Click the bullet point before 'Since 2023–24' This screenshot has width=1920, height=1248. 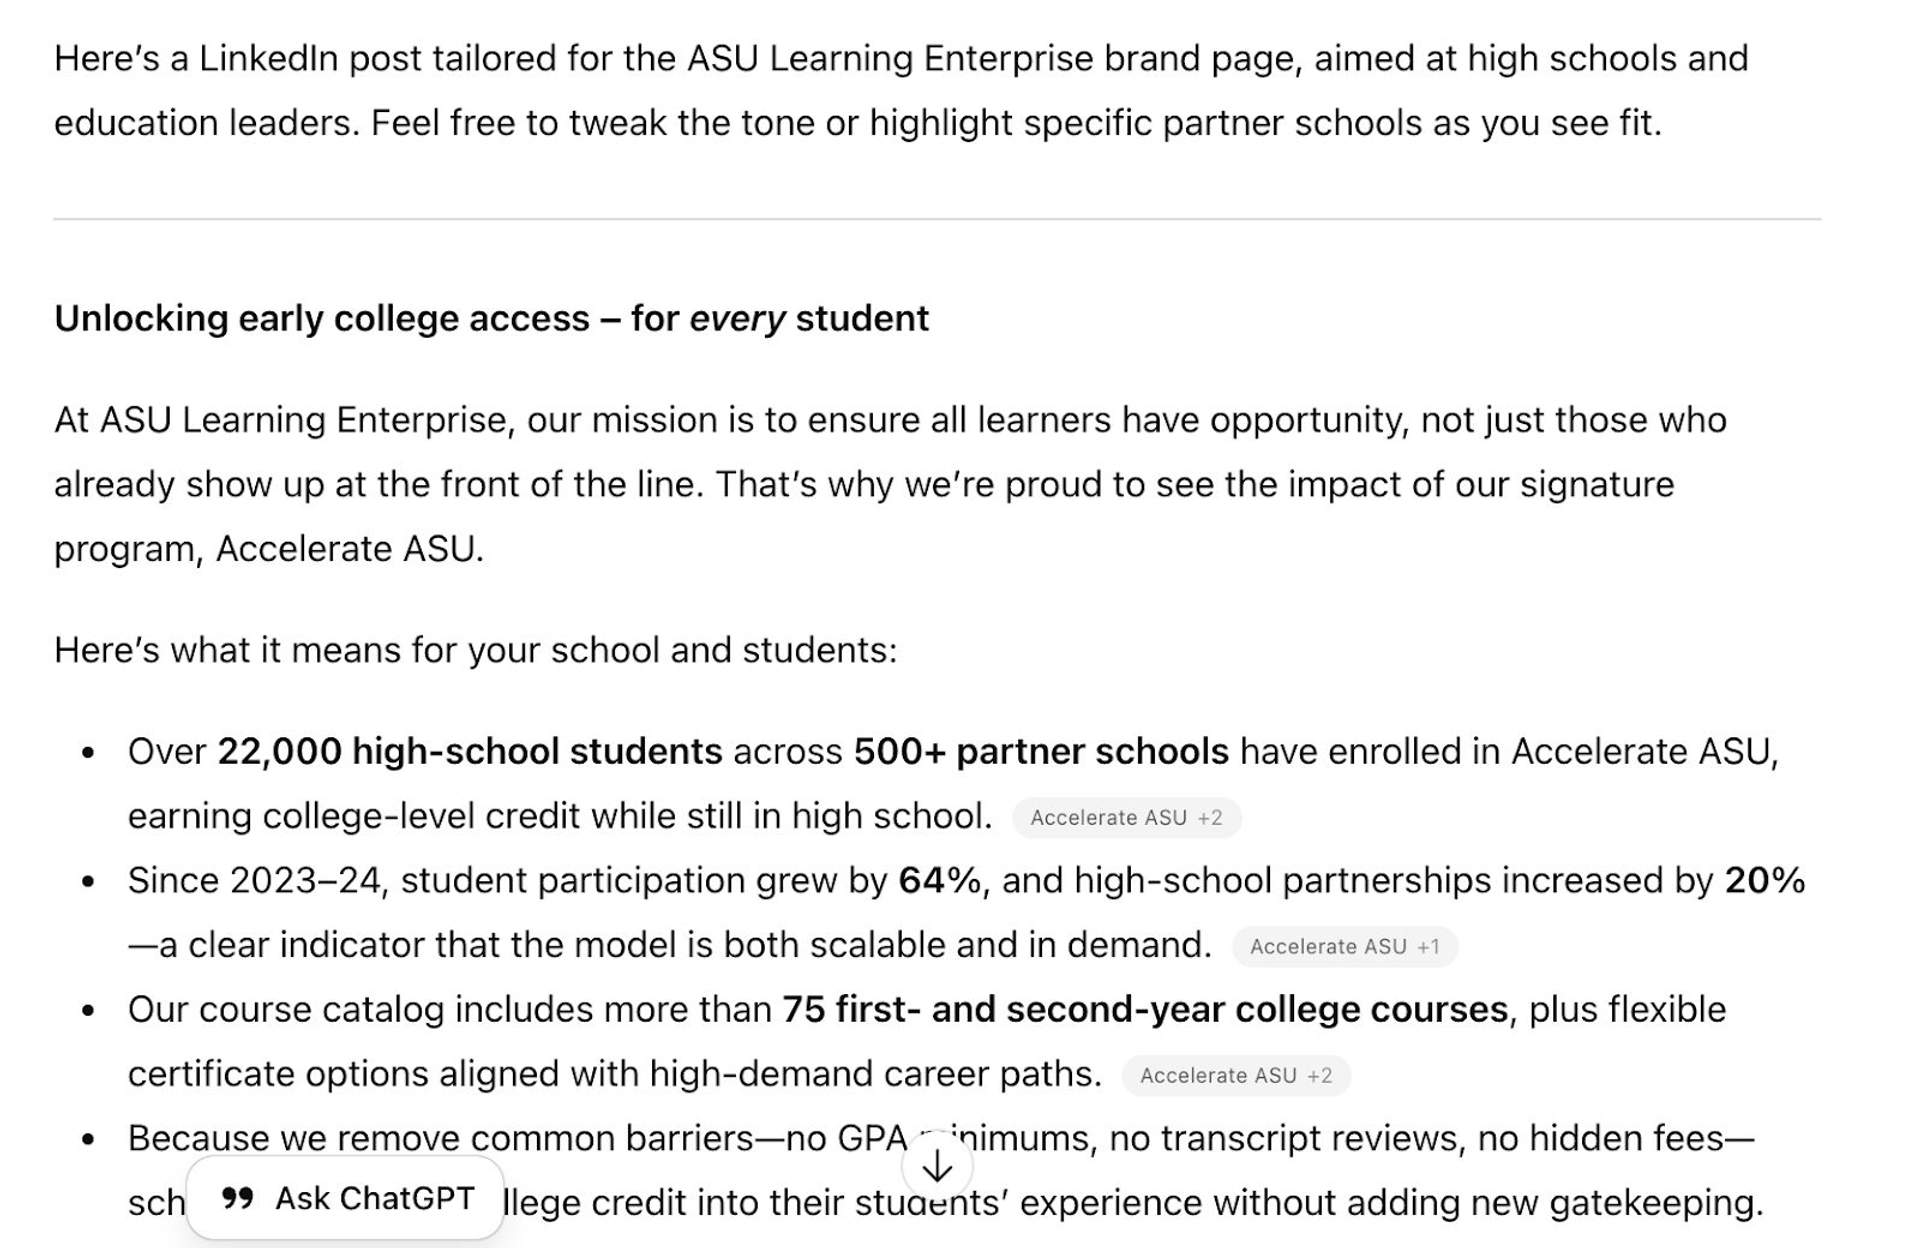click(89, 881)
